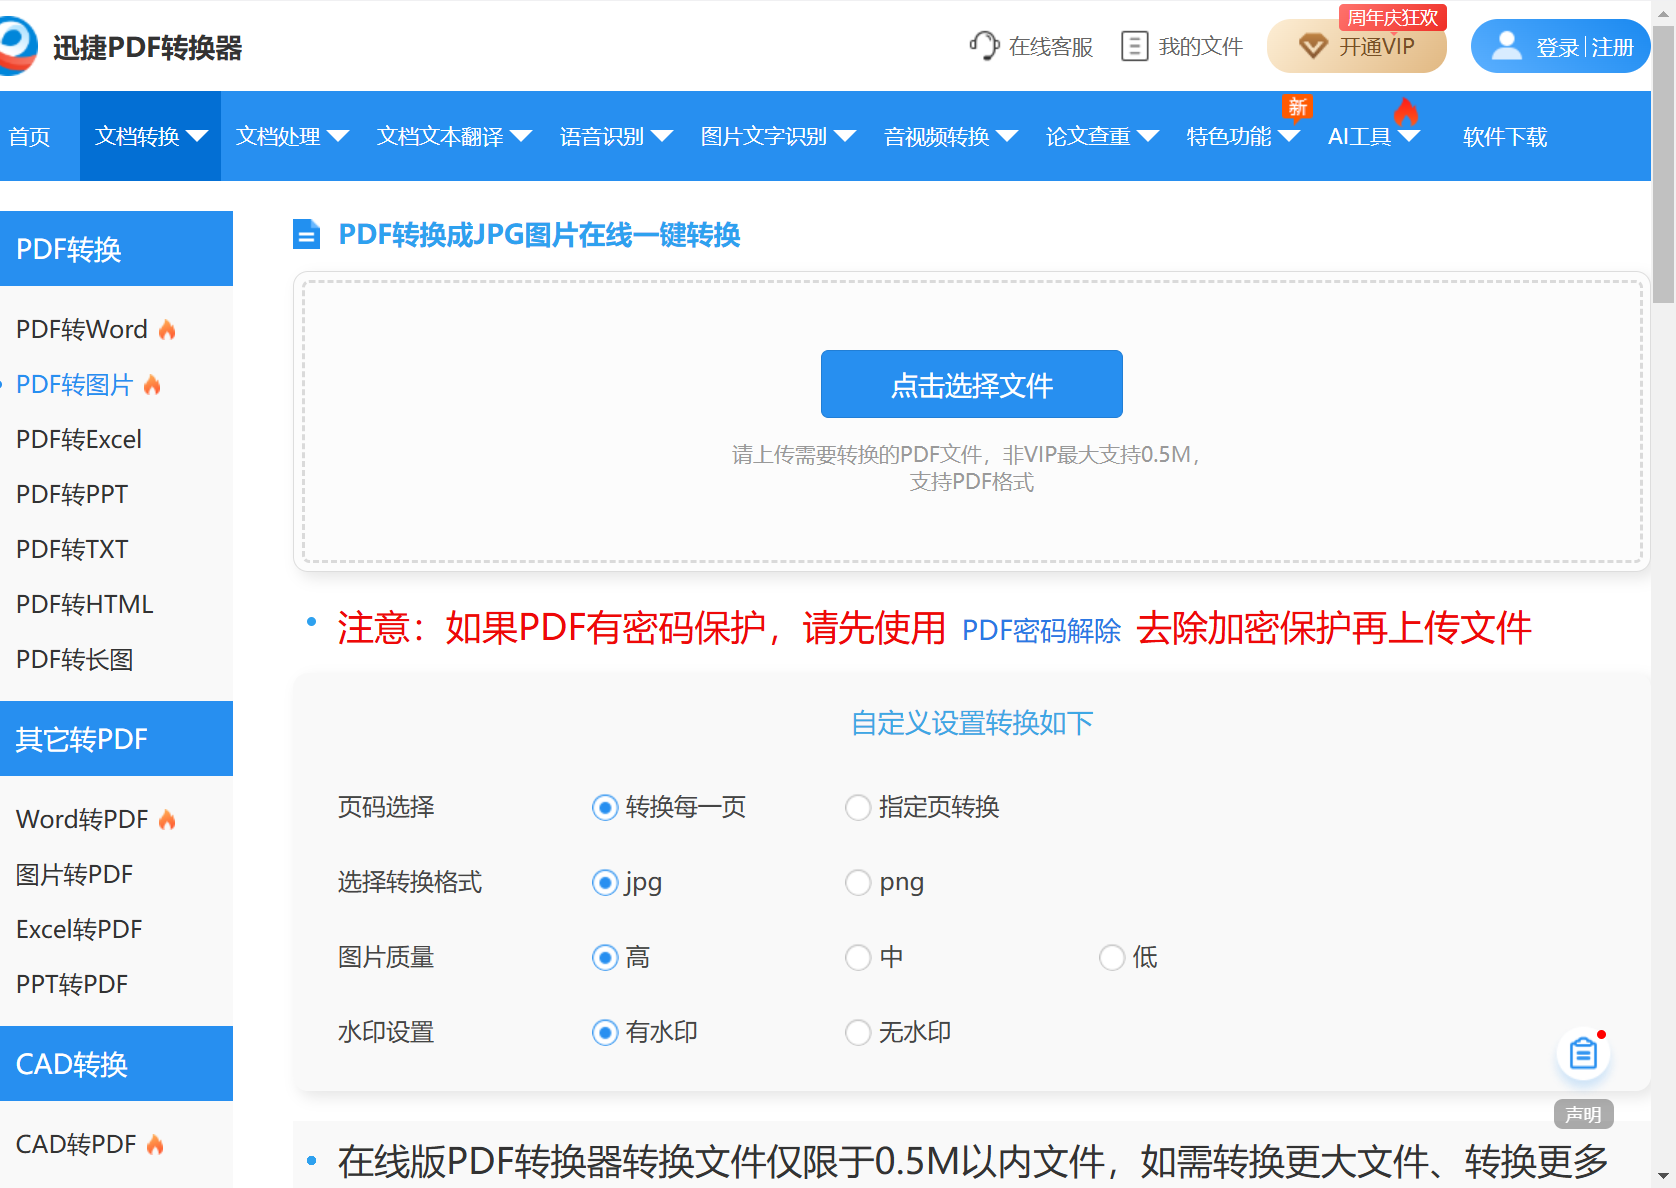Screen dimensions: 1676x1188
Task: Choose png as the conversion format
Action: (857, 882)
